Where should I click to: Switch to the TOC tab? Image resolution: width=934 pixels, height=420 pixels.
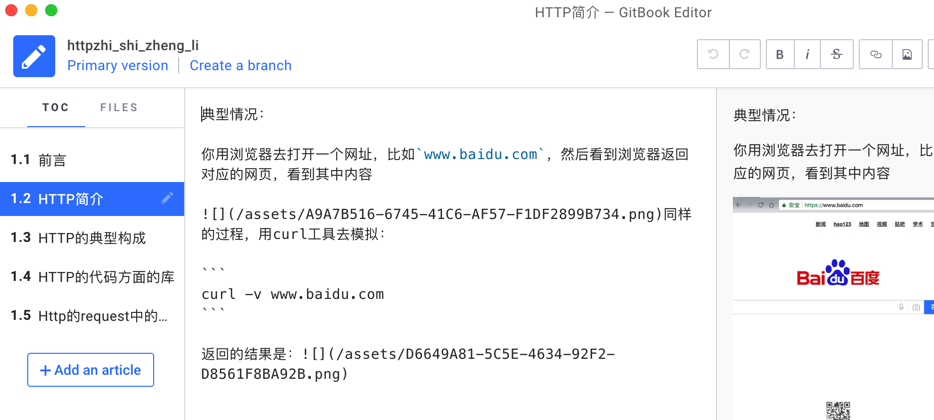point(56,108)
